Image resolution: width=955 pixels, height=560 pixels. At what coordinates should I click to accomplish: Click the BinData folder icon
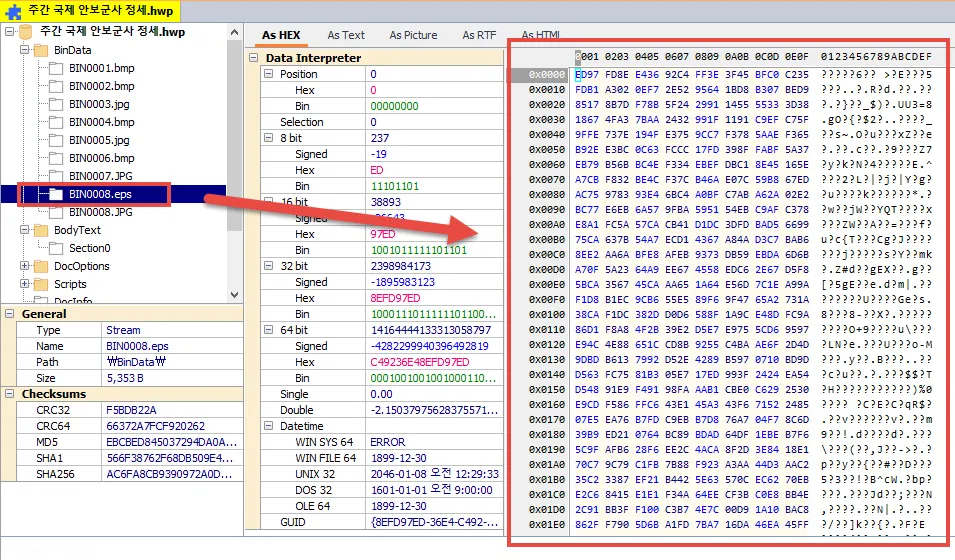41,50
